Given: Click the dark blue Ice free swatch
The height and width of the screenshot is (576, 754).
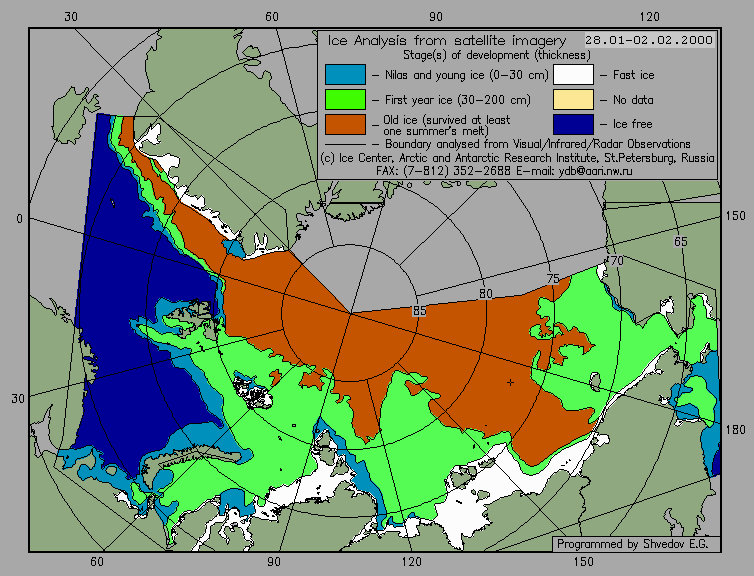Looking at the screenshot, I should 573,125.
